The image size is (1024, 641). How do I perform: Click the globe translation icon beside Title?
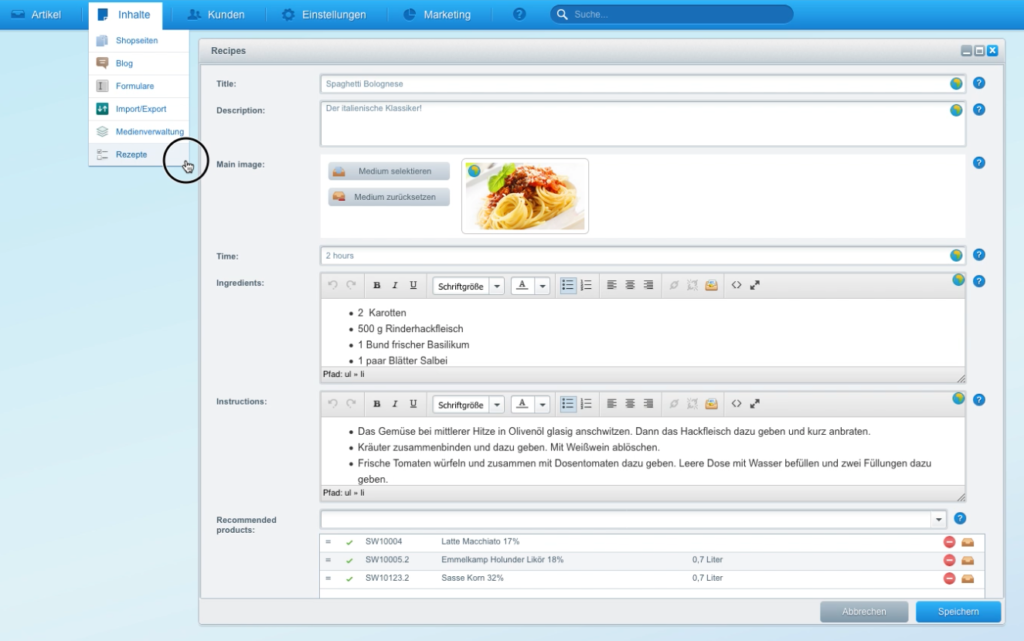(x=956, y=84)
